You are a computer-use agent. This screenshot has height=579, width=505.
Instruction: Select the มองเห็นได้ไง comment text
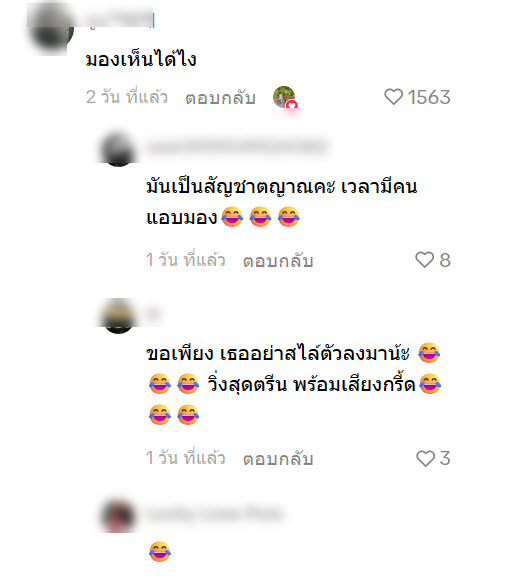pyautogui.click(x=141, y=59)
